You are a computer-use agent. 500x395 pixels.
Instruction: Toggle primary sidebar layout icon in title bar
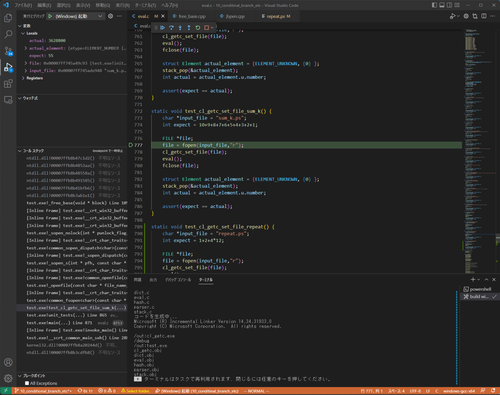click(x=434, y=5)
